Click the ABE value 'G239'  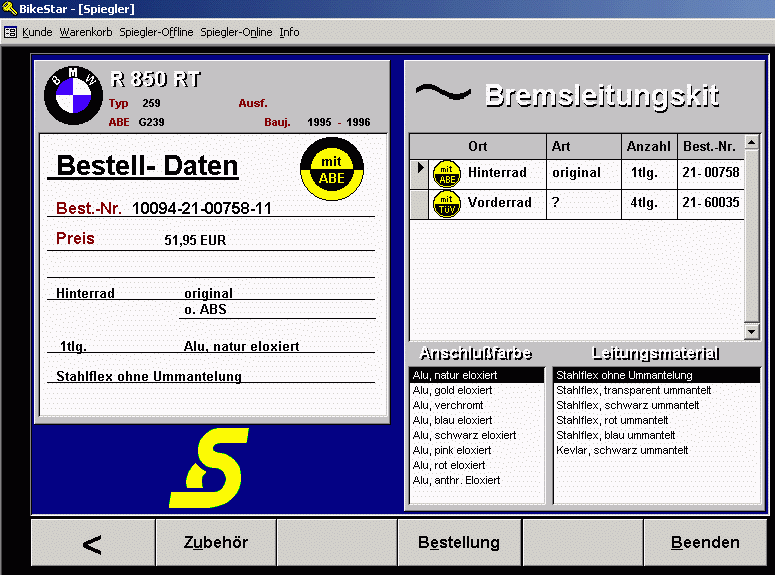151,122
